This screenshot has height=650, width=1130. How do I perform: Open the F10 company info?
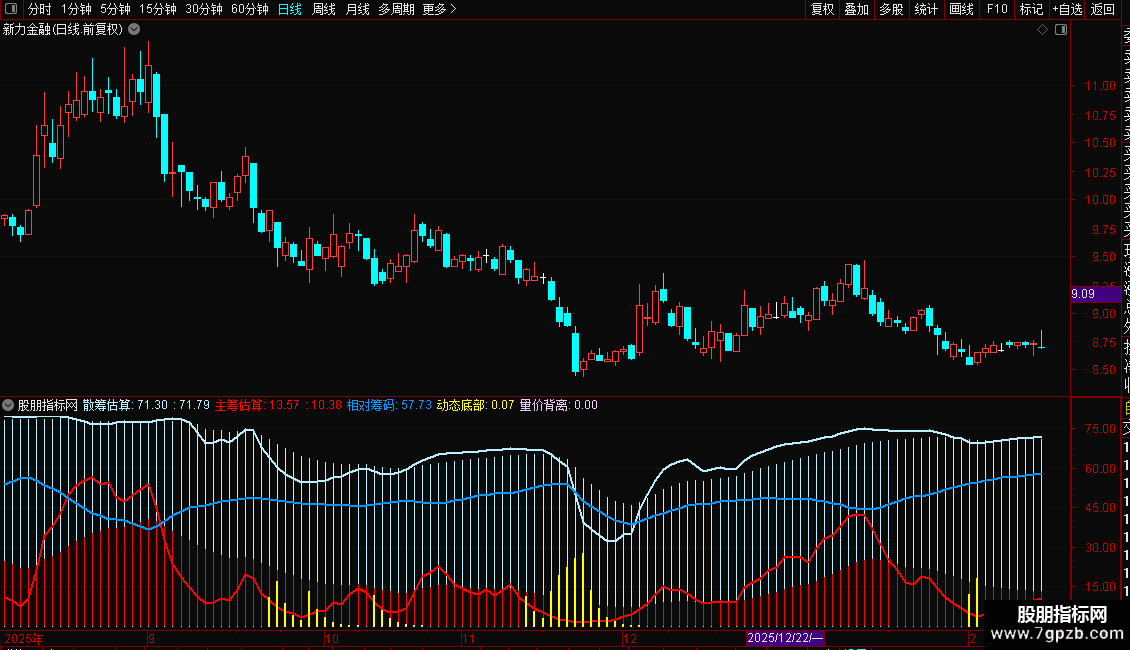(x=997, y=9)
